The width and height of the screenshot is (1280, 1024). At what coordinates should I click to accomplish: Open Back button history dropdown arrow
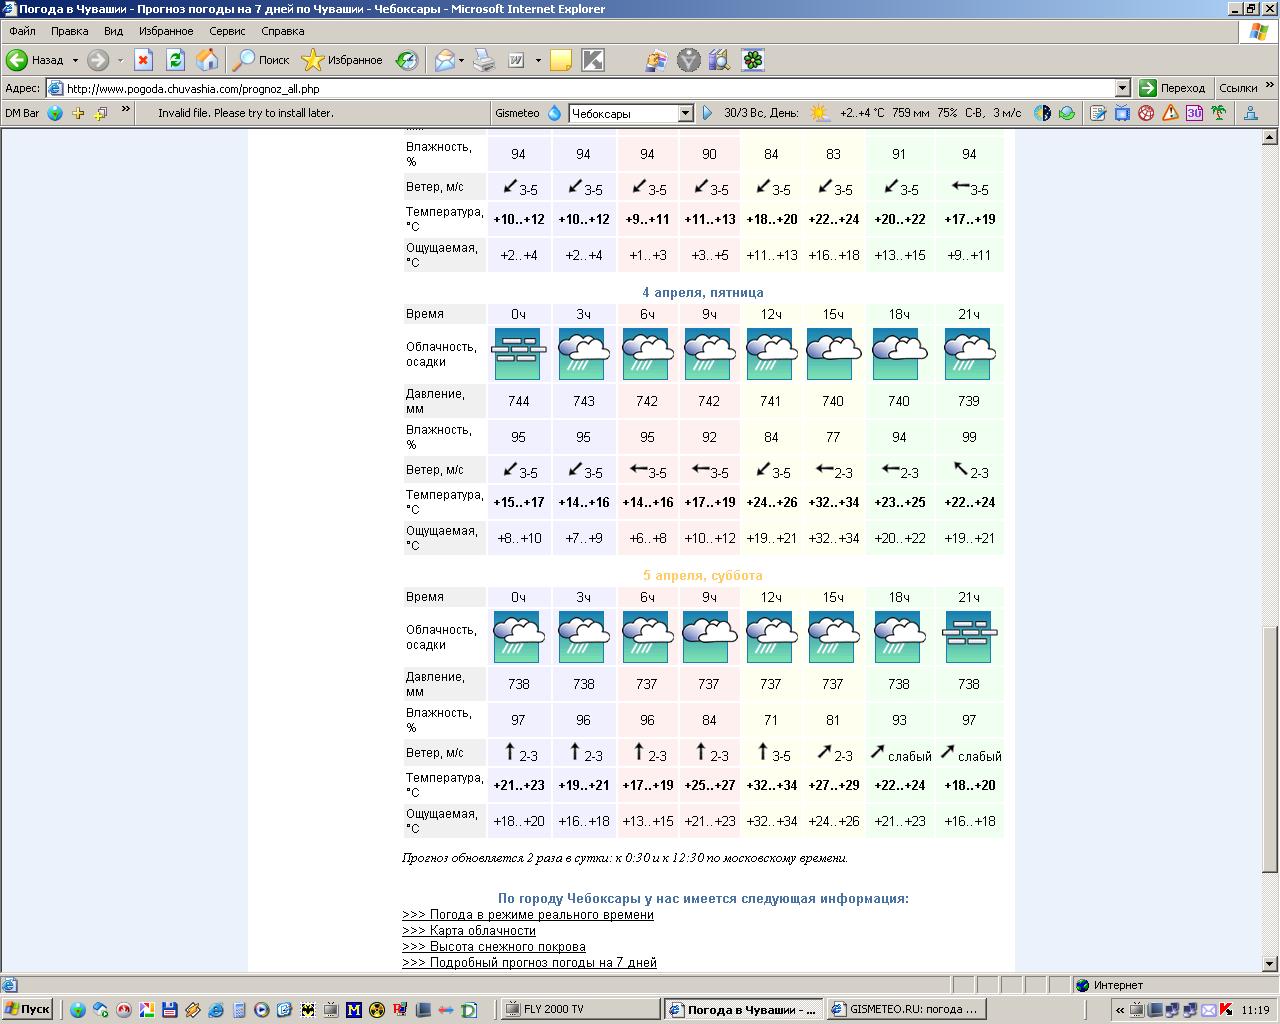point(75,60)
